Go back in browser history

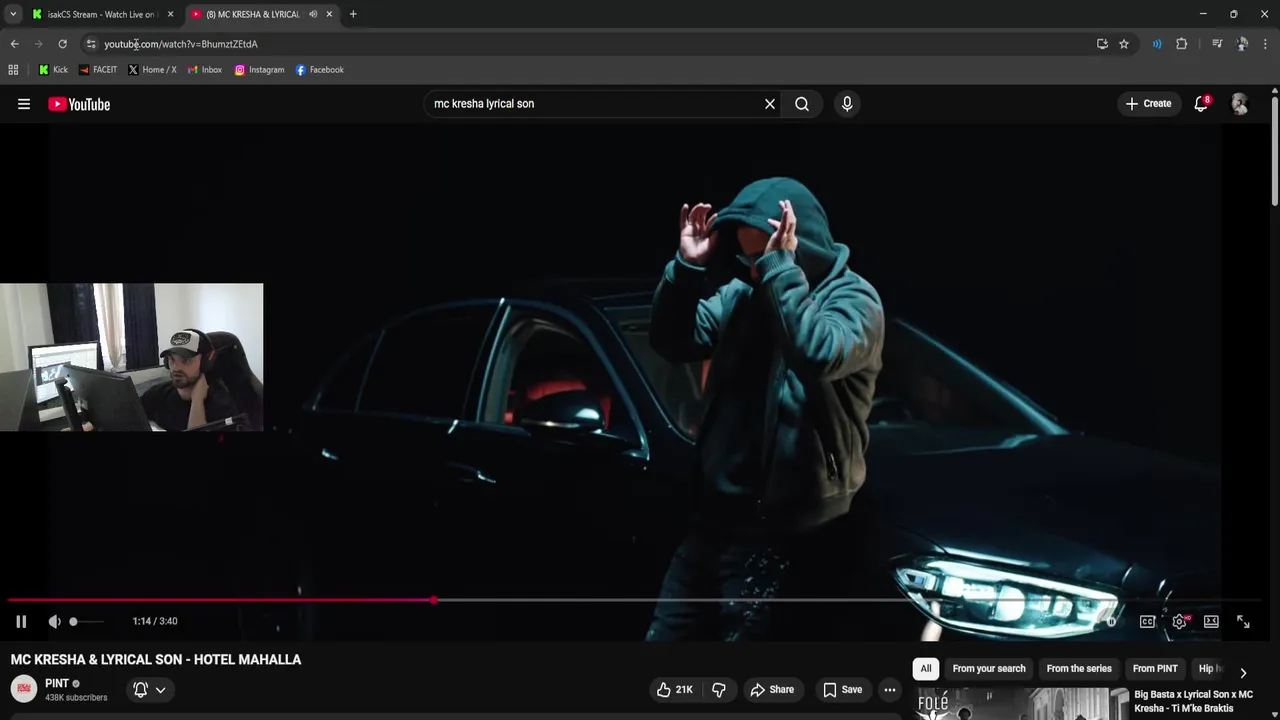14,44
